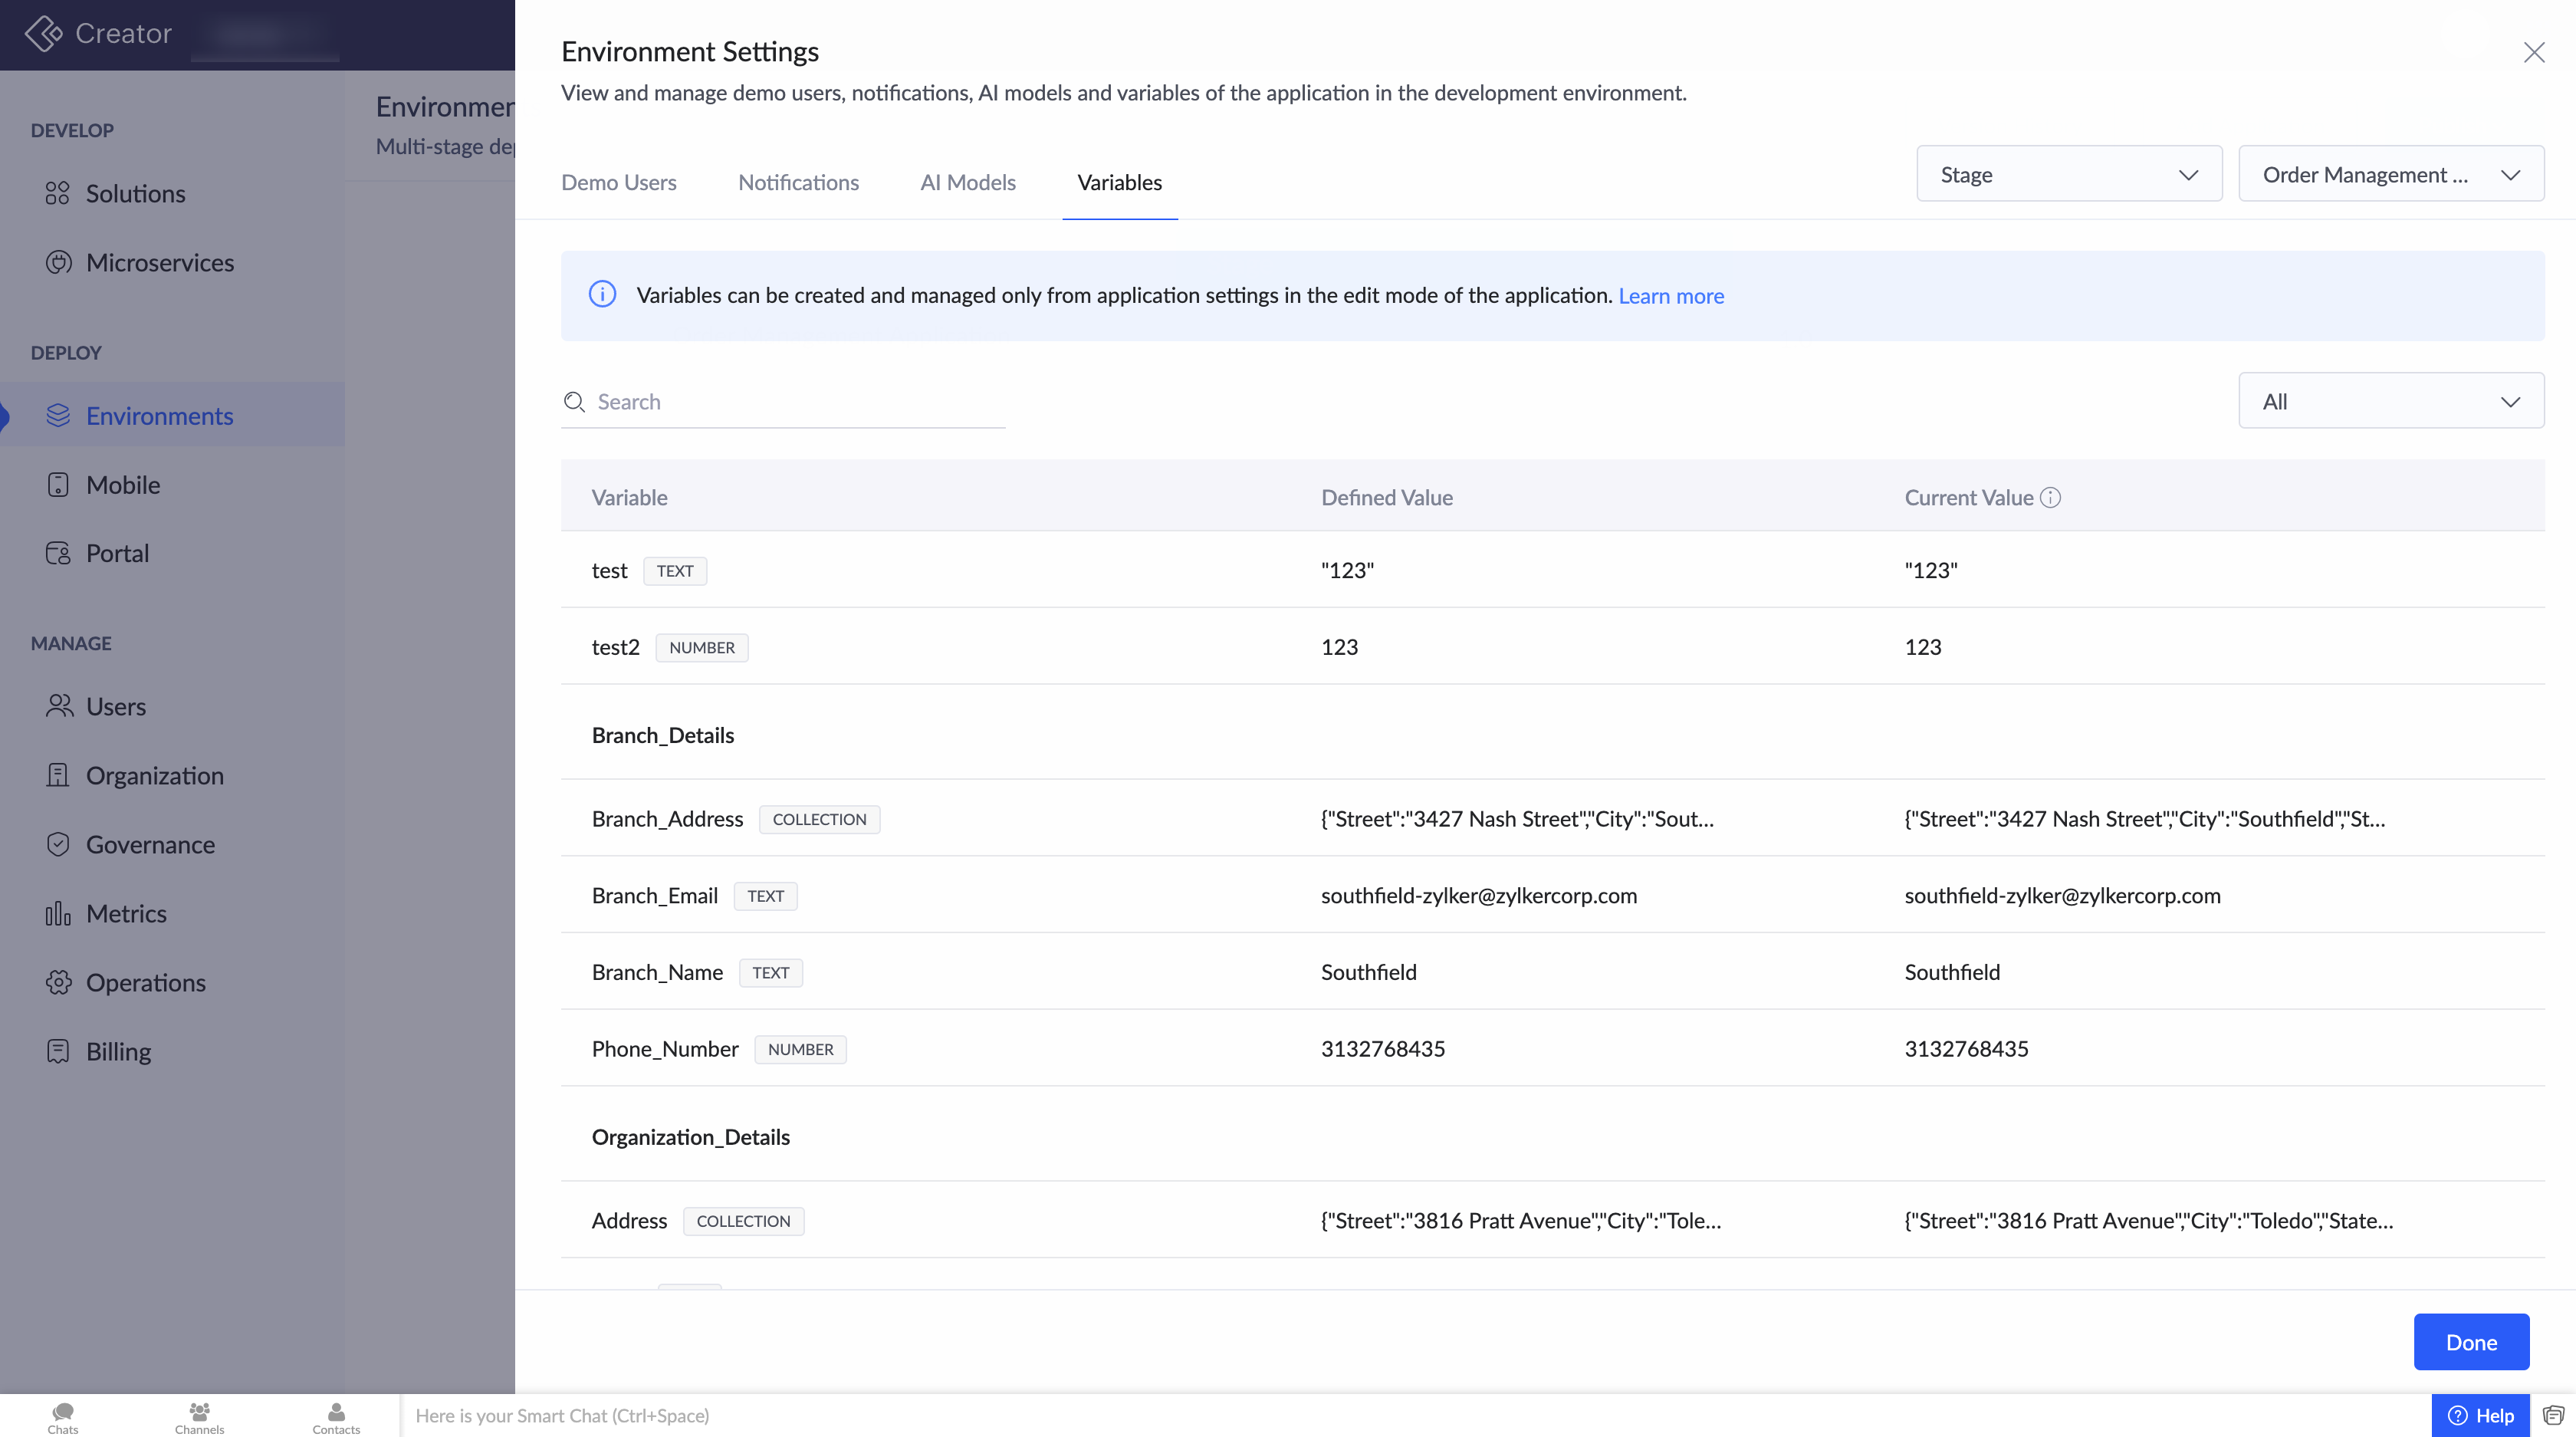
Task: Click the Help button
Action: click(x=2480, y=1415)
